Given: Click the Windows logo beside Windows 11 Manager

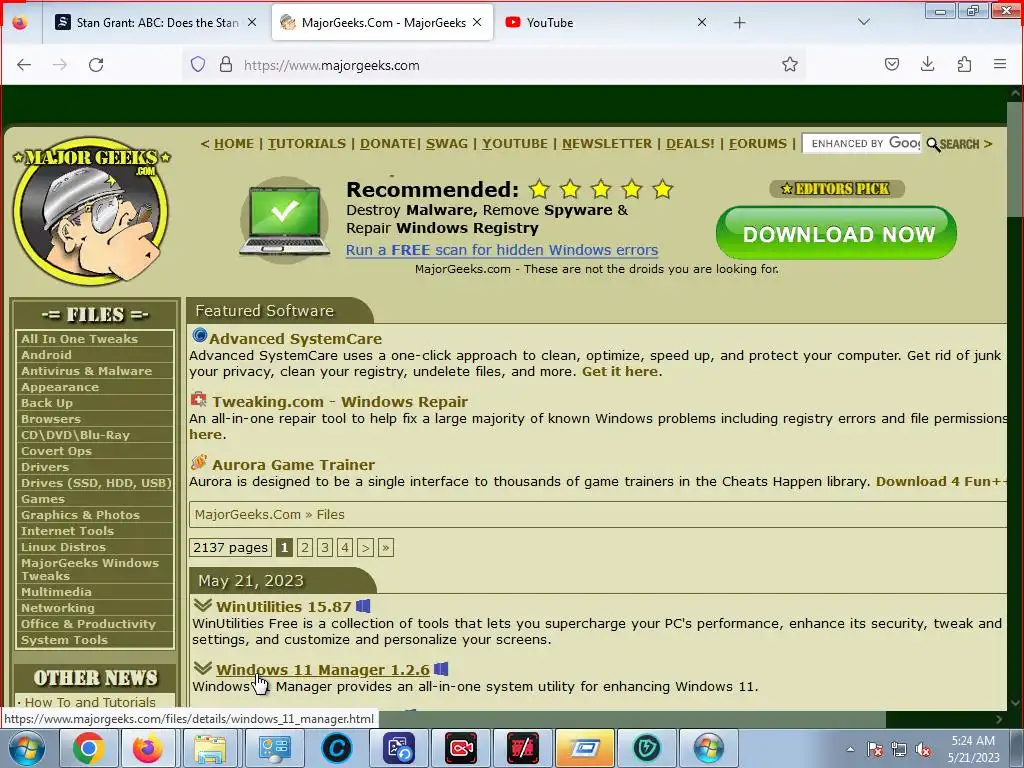Looking at the screenshot, I should point(441,669).
